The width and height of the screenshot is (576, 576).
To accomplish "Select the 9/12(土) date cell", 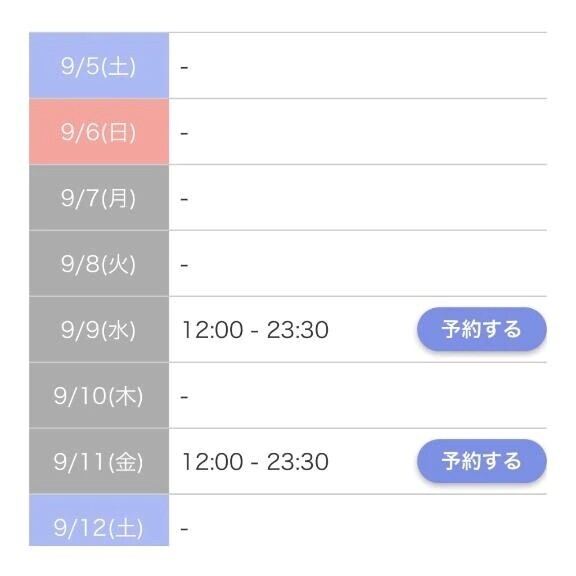I will point(99,520).
